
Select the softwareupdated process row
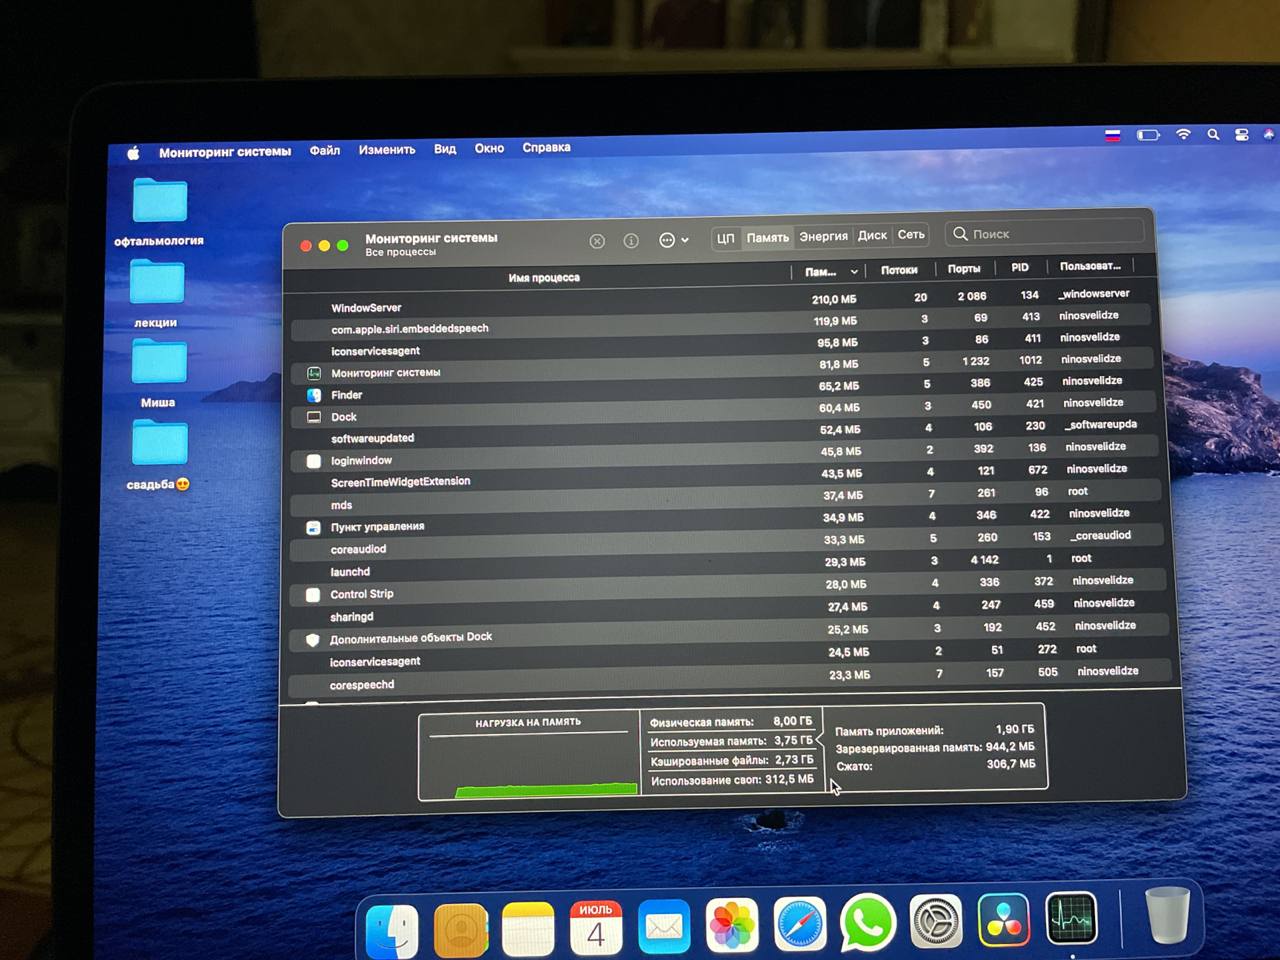pyautogui.click(x=725, y=434)
